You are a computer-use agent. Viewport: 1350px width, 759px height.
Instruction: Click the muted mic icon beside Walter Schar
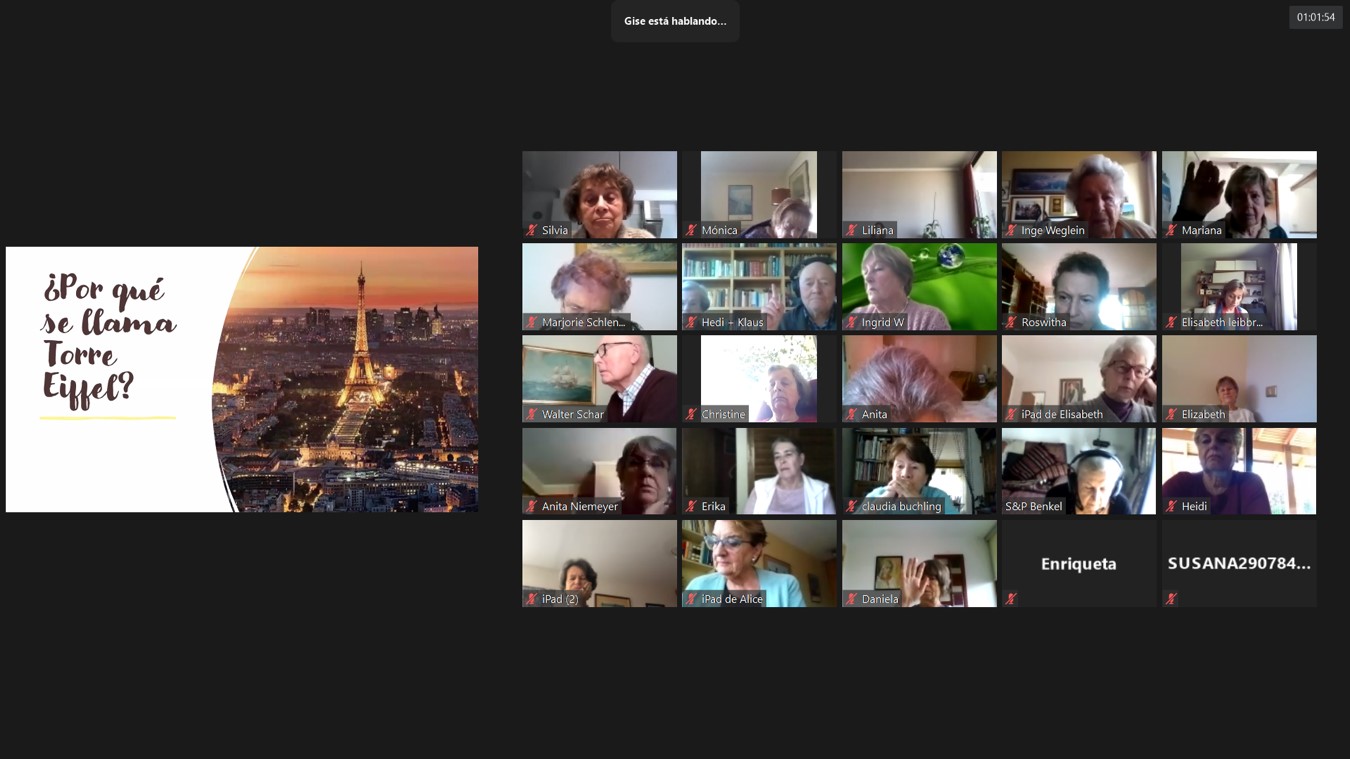coord(532,414)
